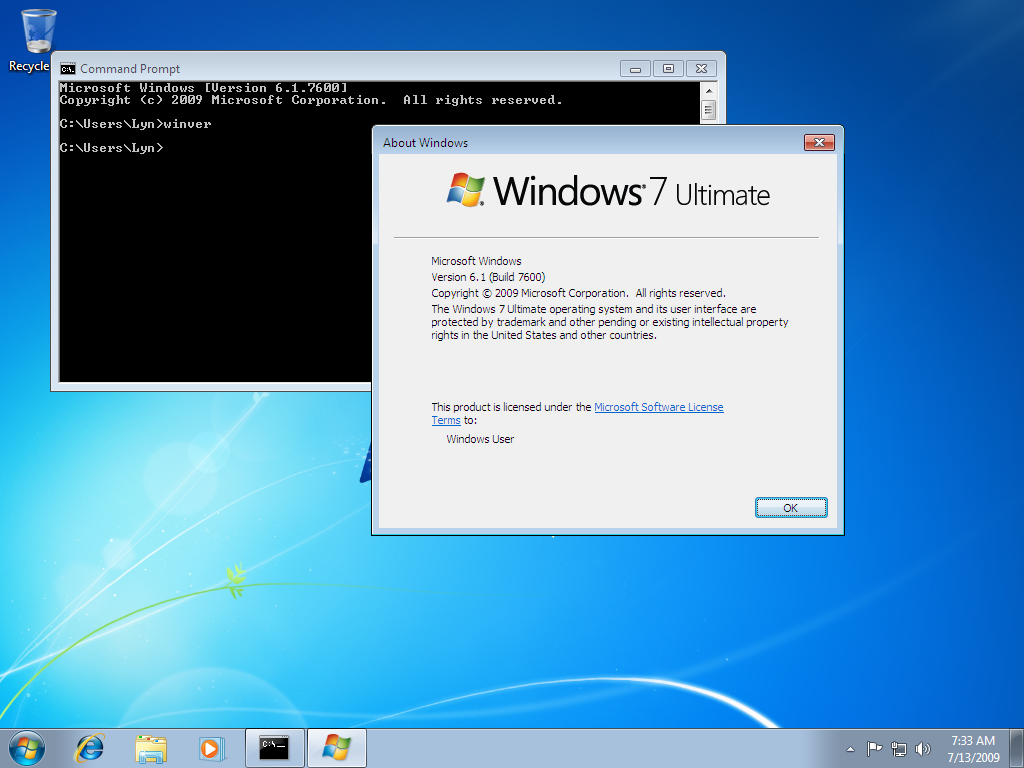Open the Start menu orb
The width and height of the screenshot is (1024, 768).
27,747
